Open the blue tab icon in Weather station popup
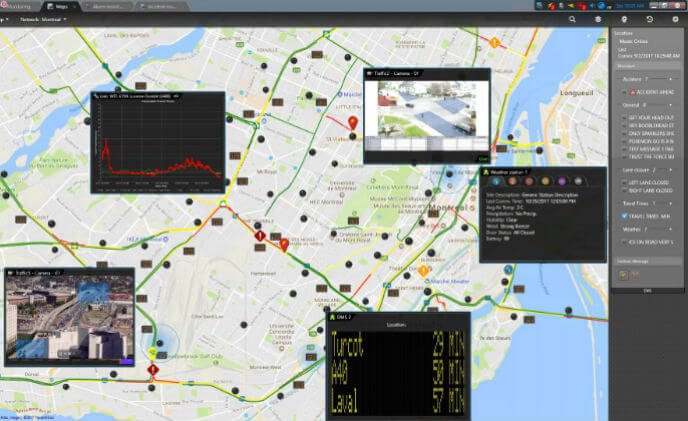The width and height of the screenshot is (688, 421). [x=496, y=181]
